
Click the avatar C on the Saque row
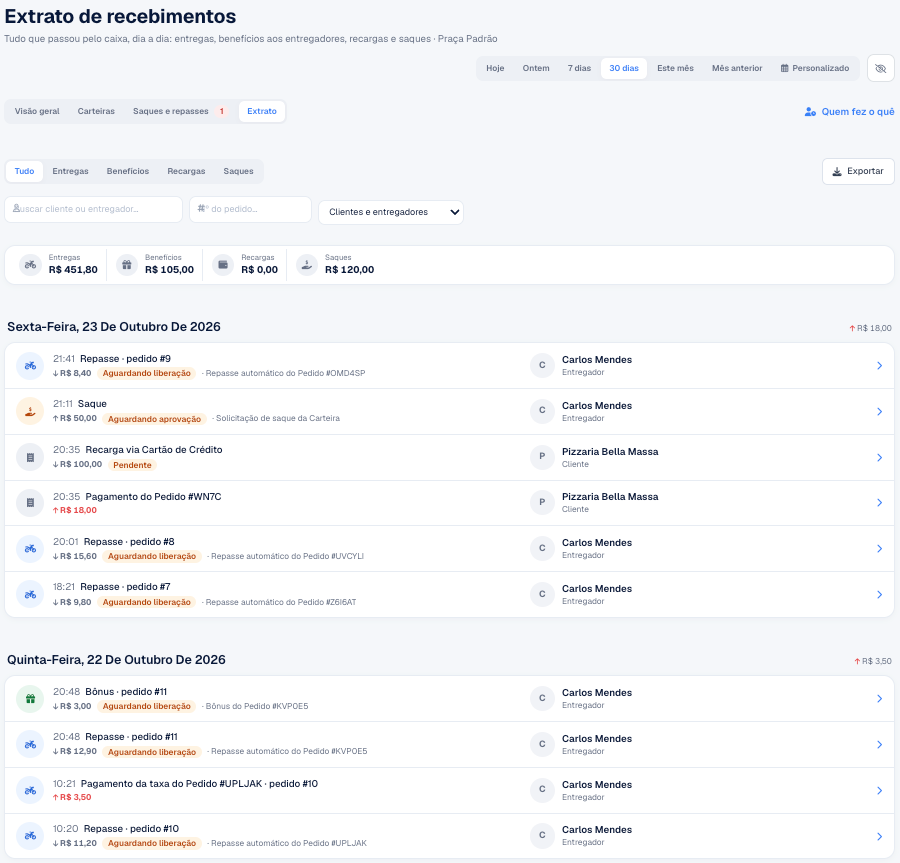(542, 411)
